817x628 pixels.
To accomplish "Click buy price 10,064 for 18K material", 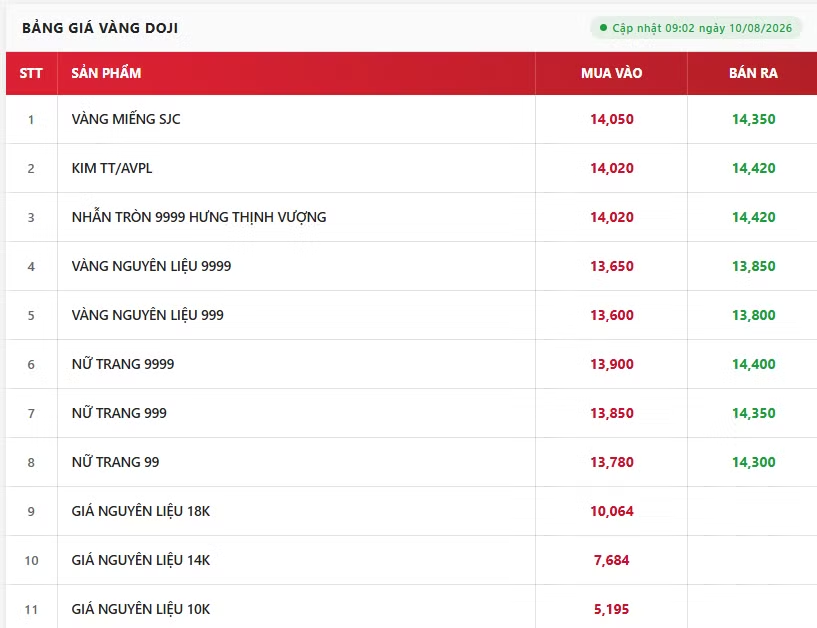I will pos(612,511).
